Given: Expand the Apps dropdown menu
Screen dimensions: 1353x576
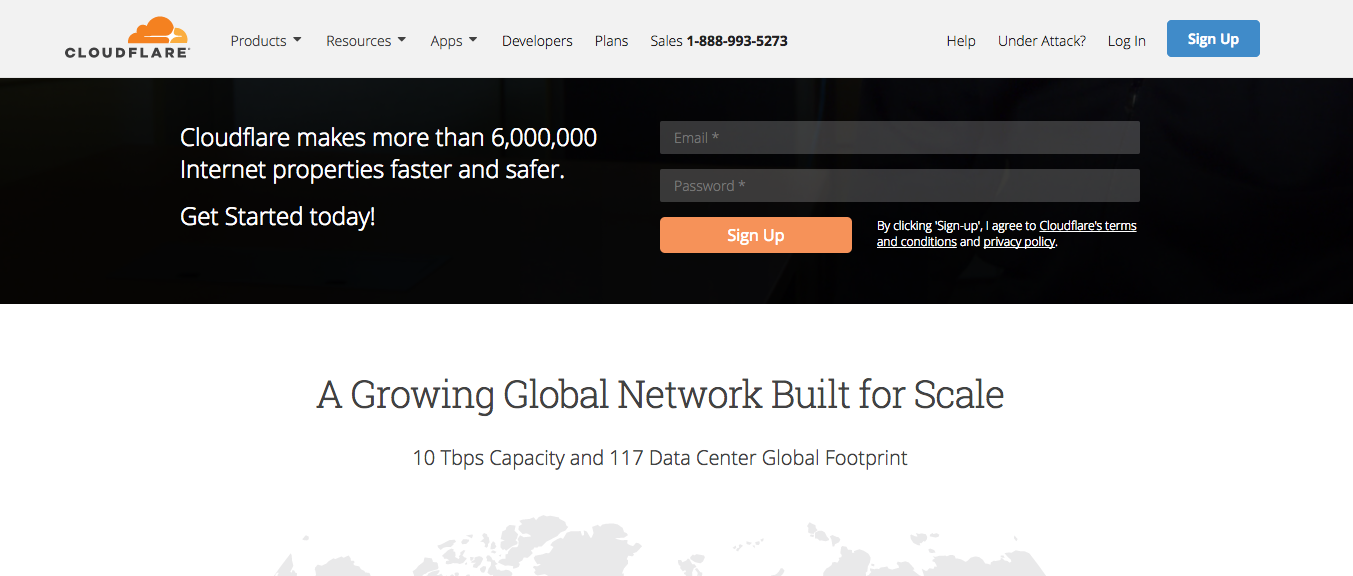Looking at the screenshot, I should [454, 41].
